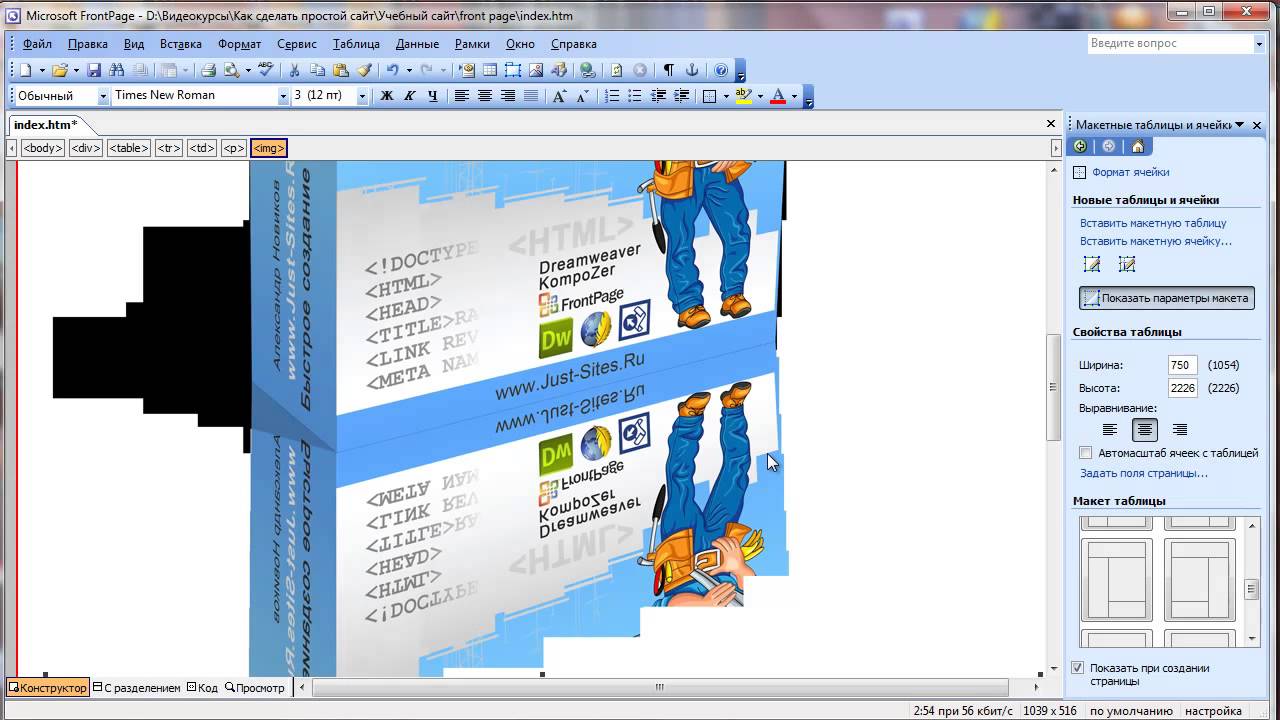Click 'Задать поля страницы...' link

click(x=1144, y=473)
